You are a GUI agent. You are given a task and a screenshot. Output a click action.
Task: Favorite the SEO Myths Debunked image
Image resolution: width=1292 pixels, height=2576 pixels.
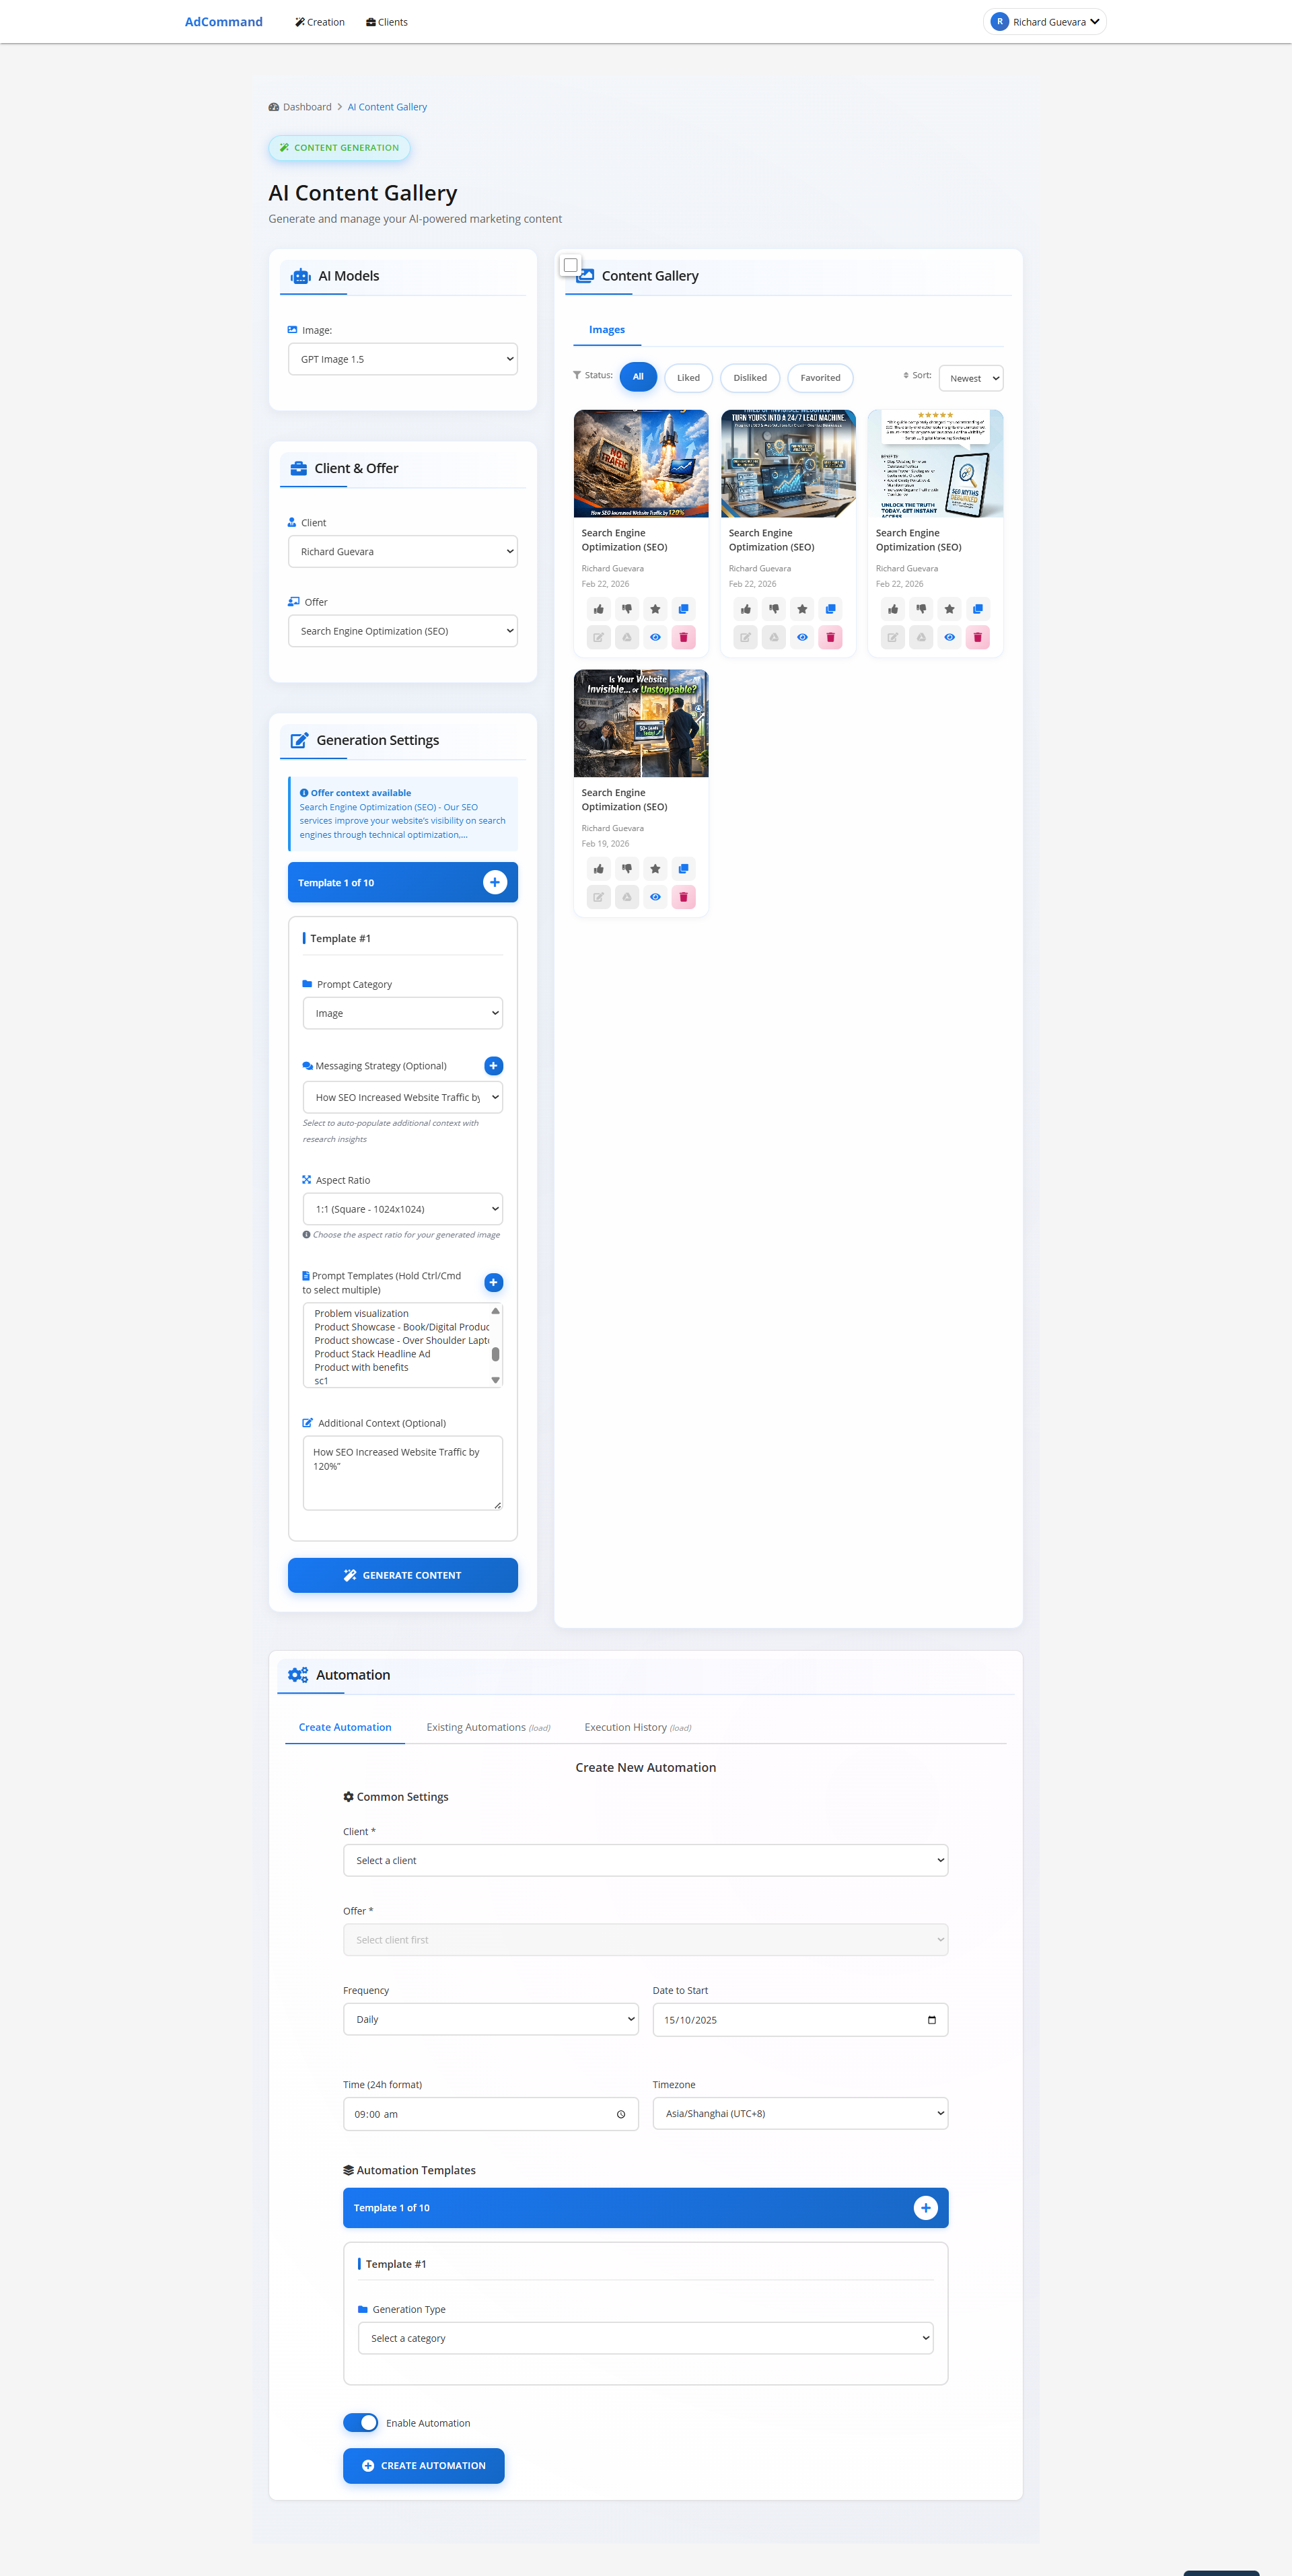tap(949, 609)
